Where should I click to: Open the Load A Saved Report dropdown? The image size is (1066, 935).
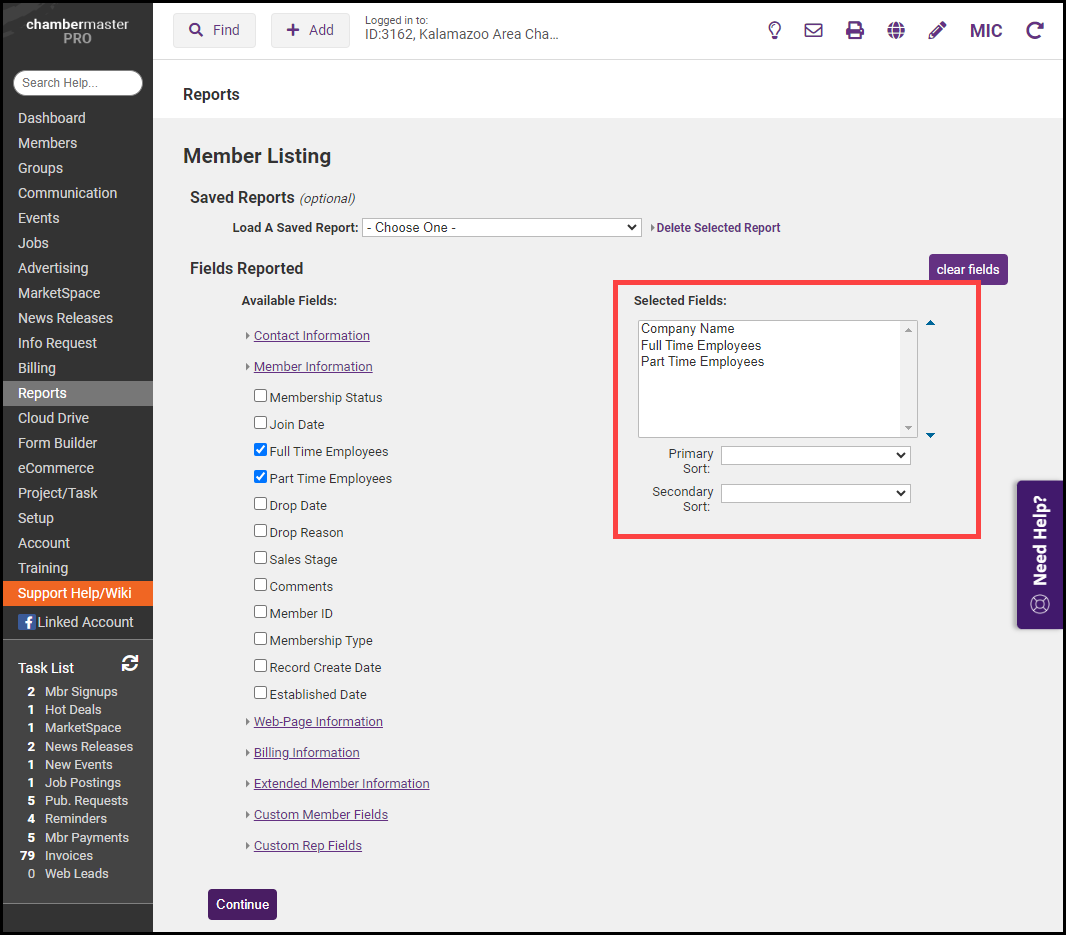(501, 228)
